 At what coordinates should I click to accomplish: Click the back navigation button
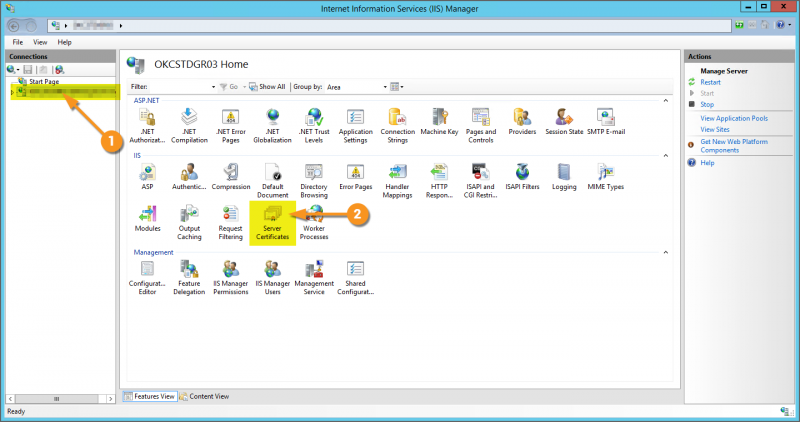click(14, 26)
